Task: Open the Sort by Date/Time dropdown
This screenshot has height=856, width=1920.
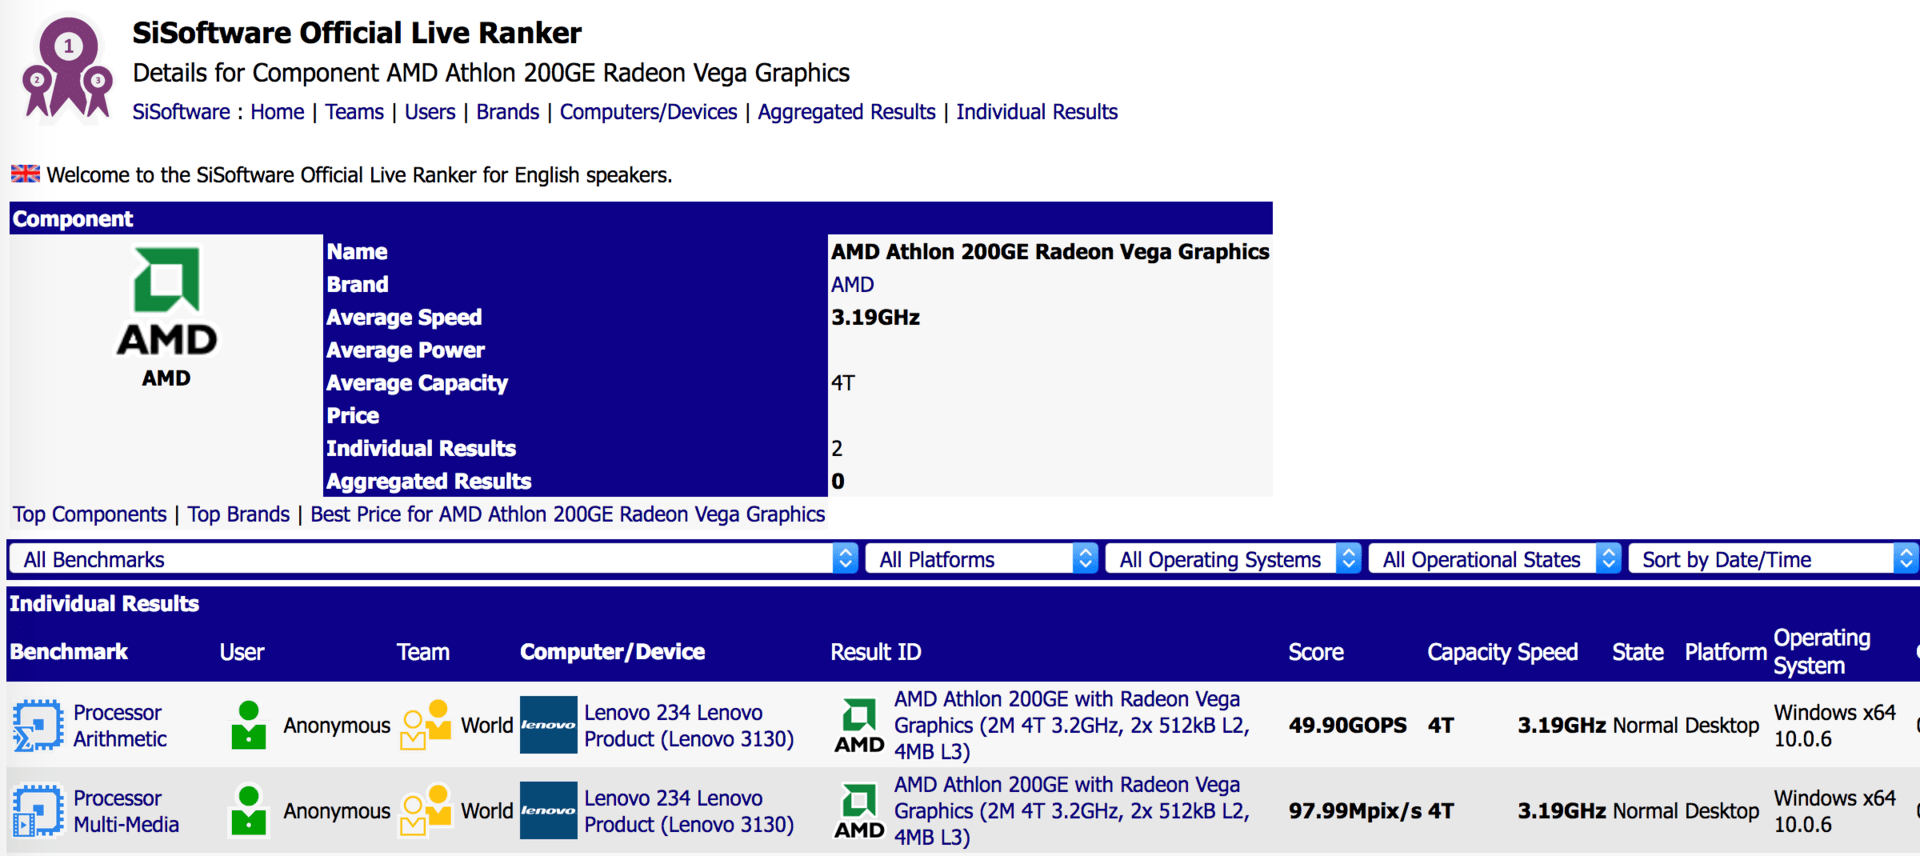Action: pos(1773,559)
